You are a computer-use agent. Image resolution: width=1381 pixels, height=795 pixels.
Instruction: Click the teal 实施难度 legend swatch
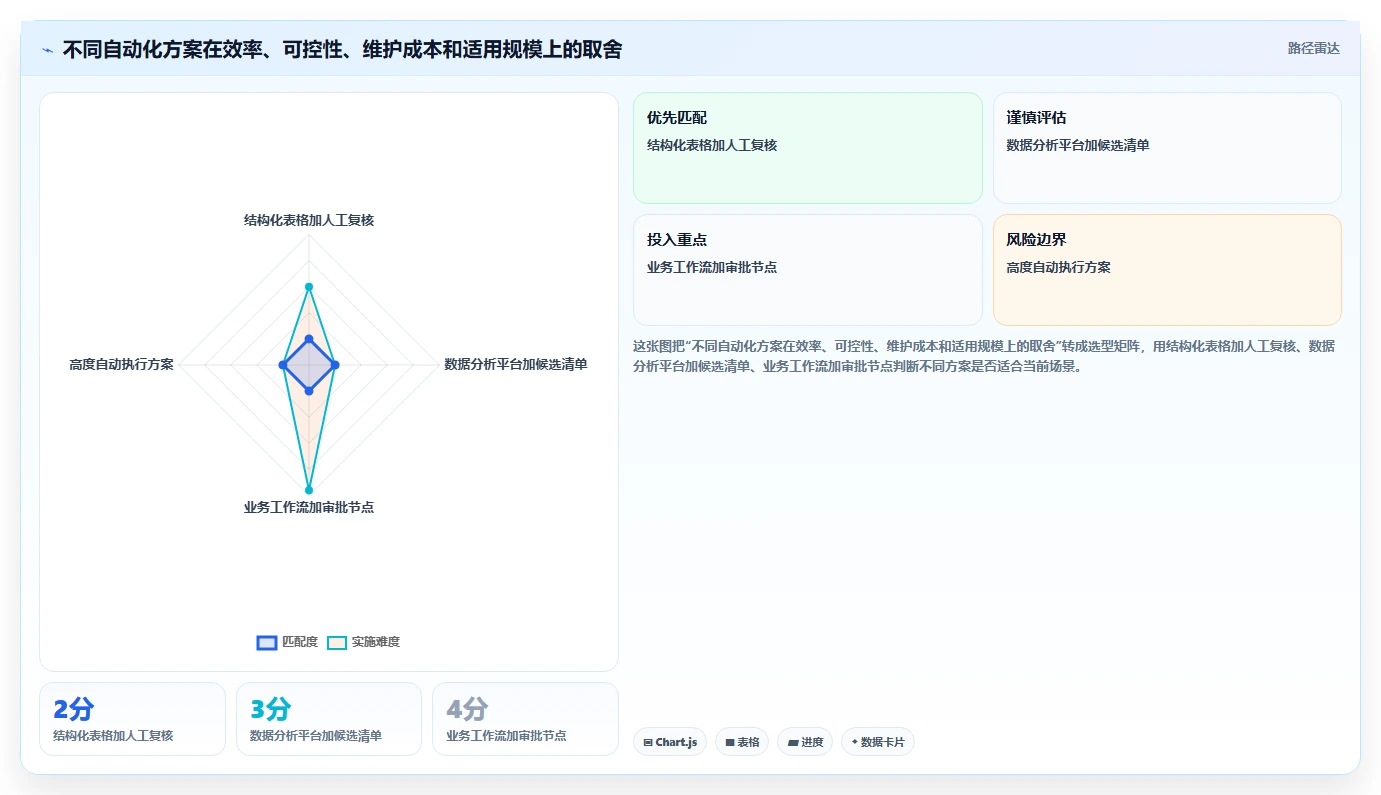(x=337, y=642)
